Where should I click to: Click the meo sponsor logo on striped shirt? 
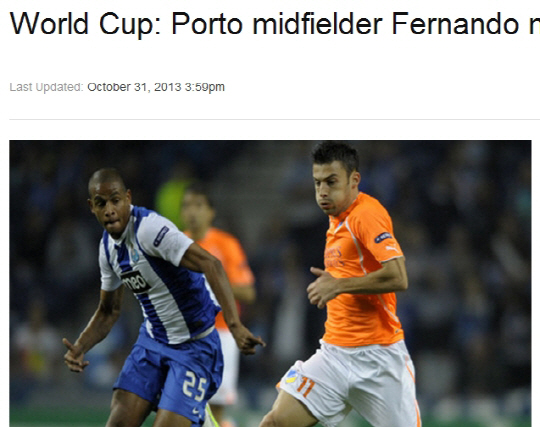click(x=136, y=282)
